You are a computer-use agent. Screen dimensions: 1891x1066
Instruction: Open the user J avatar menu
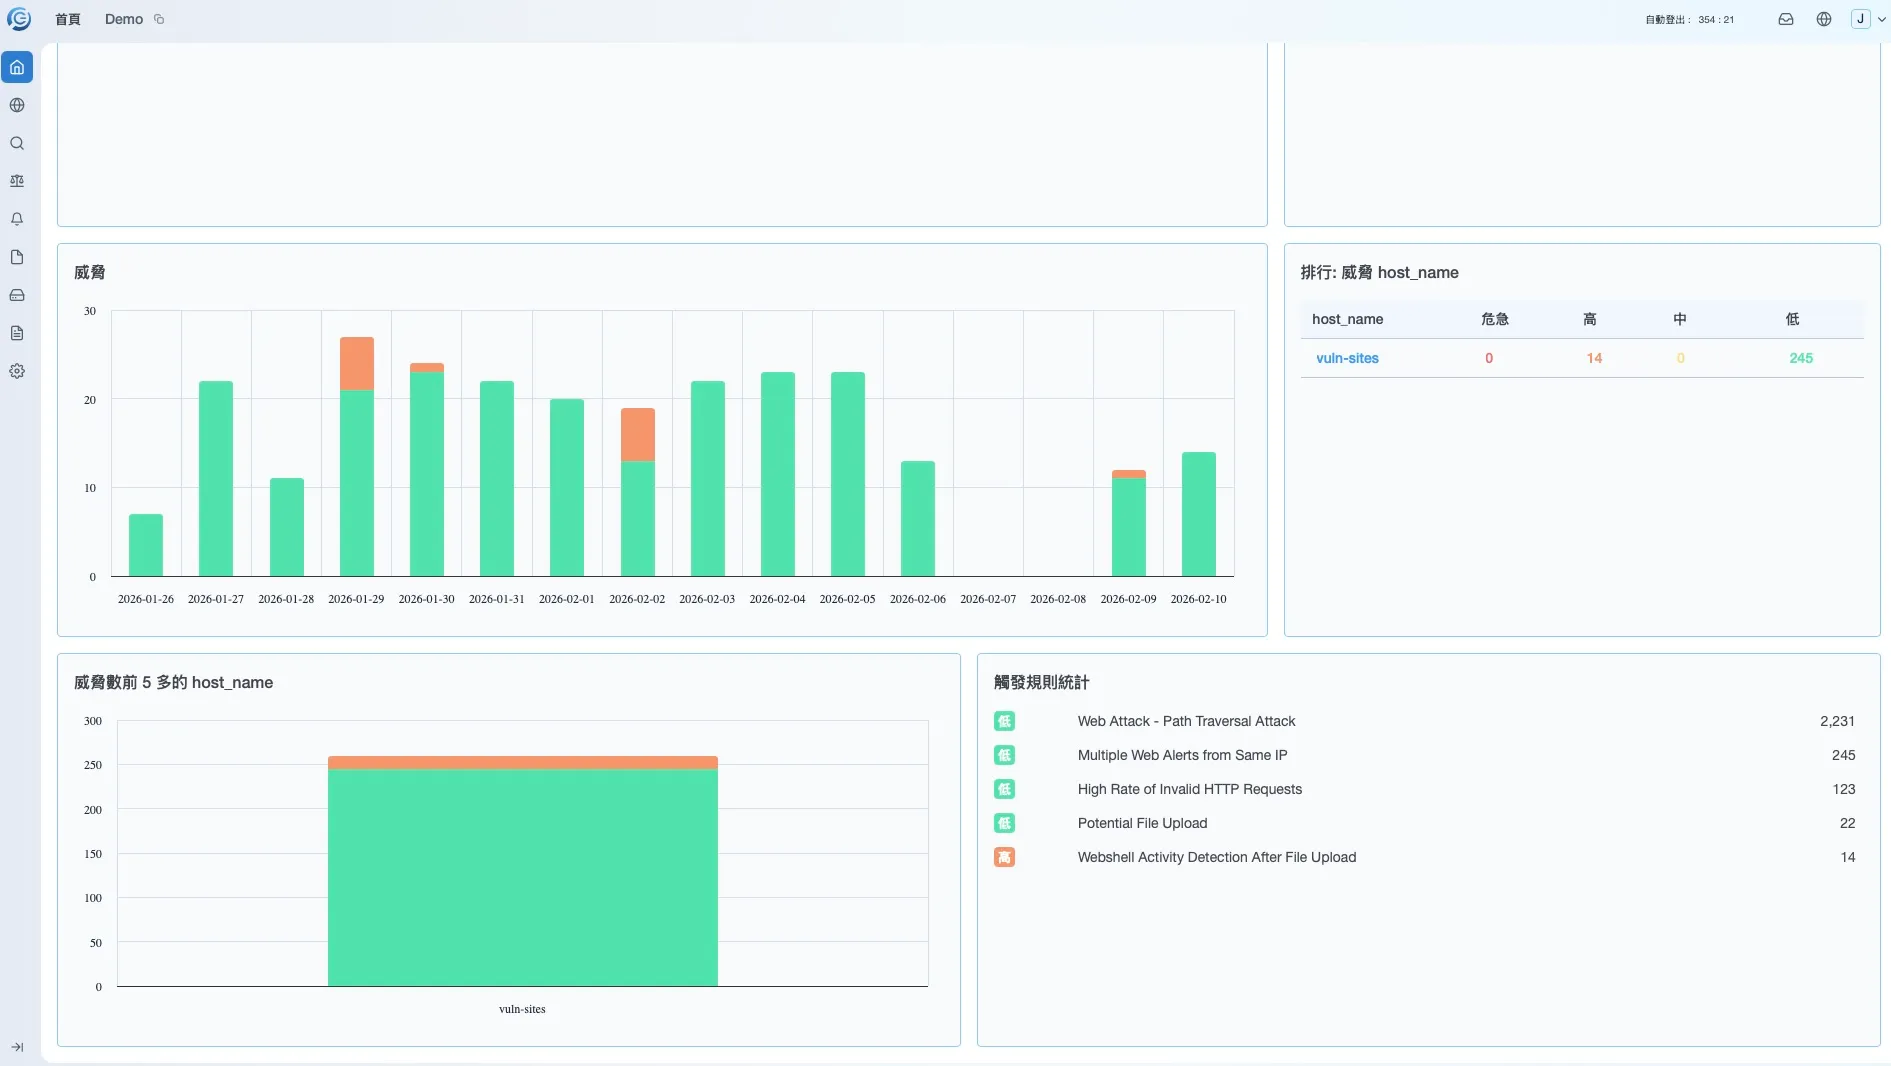coord(1868,19)
